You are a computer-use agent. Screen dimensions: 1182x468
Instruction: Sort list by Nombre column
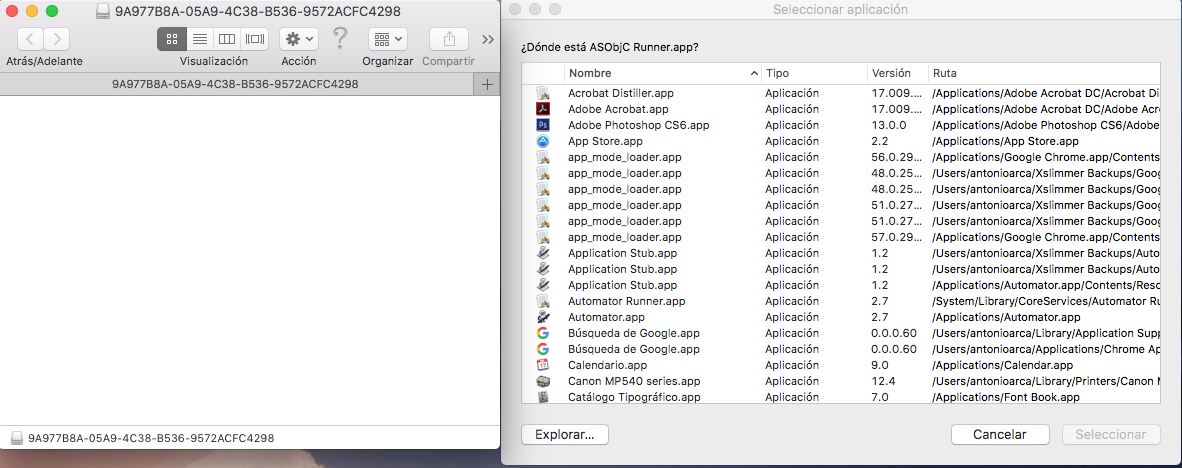point(663,73)
